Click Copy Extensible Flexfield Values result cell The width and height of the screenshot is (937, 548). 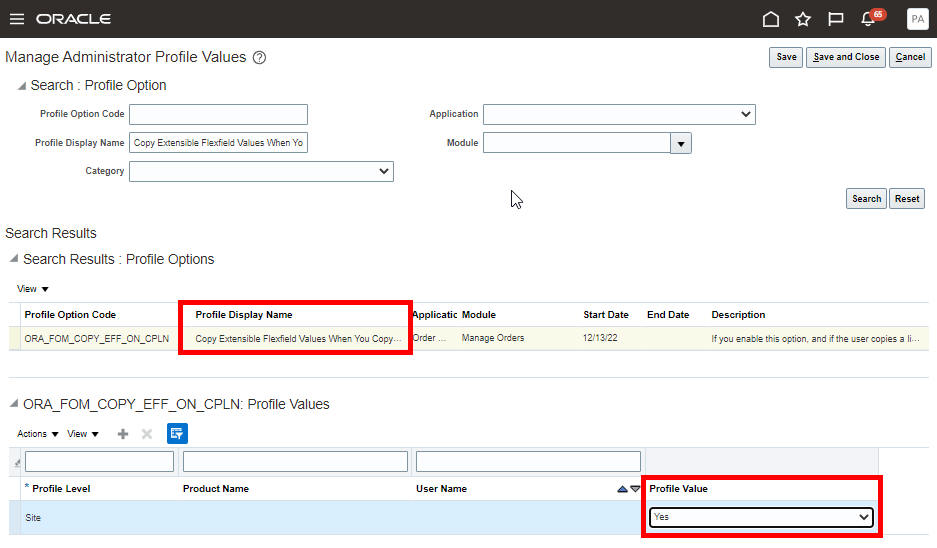pos(298,339)
